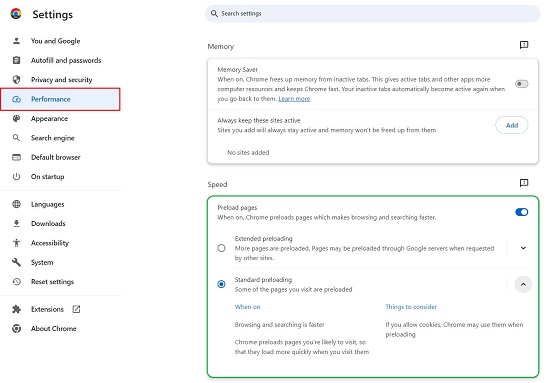Click the Accessibility person icon
Viewport: 550px width, 383px height.
click(16, 243)
